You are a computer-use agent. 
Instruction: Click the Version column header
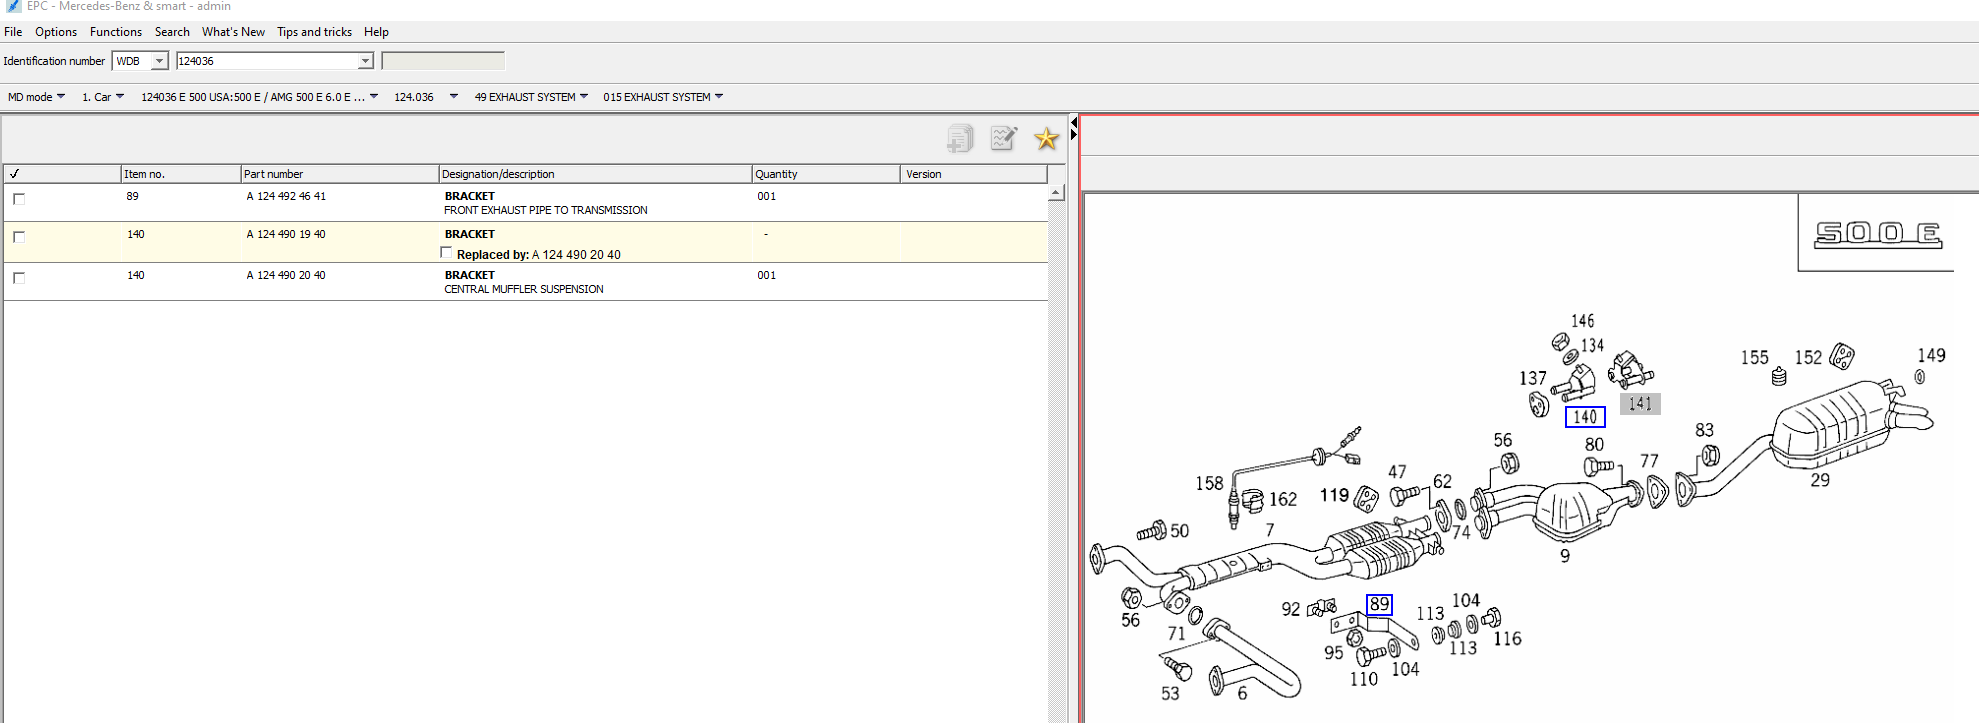pos(974,174)
